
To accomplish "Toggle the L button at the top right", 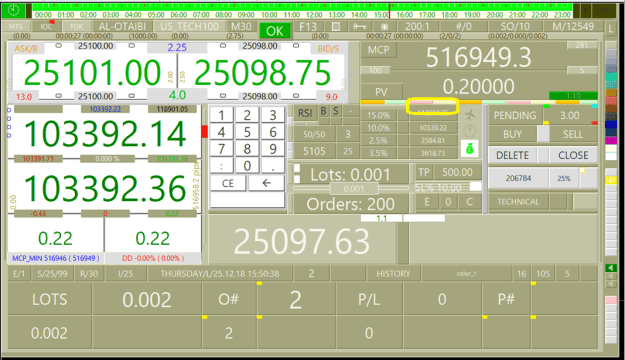I will pyautogui.click(x=611, y=29).
